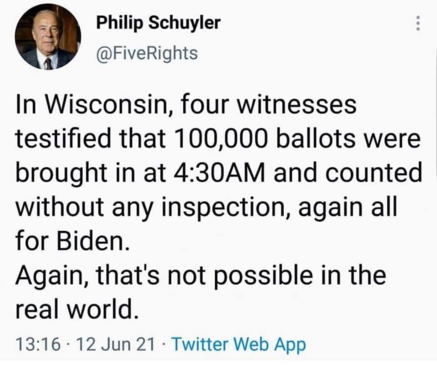Image resolution: width=437 pixels, height=365 pixels.
Task: Click the 'four witnesses' phrase
Action: (x=269, y=104)
